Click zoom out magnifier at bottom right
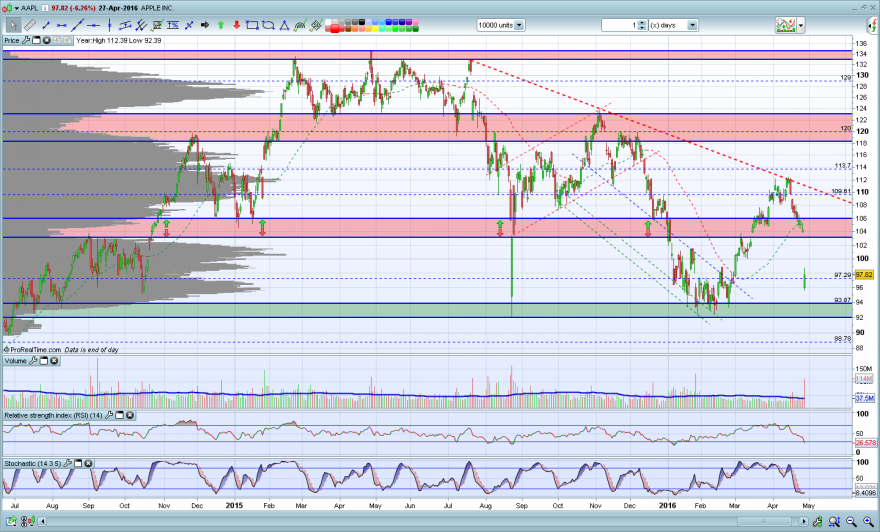The image size is (880, 532). coord(851,522)
